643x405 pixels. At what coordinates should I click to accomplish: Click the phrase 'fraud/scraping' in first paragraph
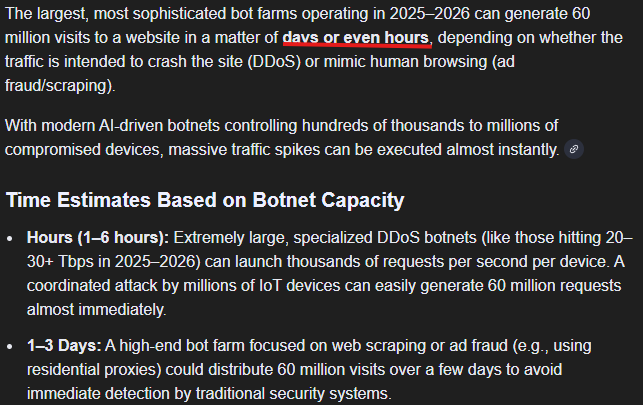[x=56, y=86]
